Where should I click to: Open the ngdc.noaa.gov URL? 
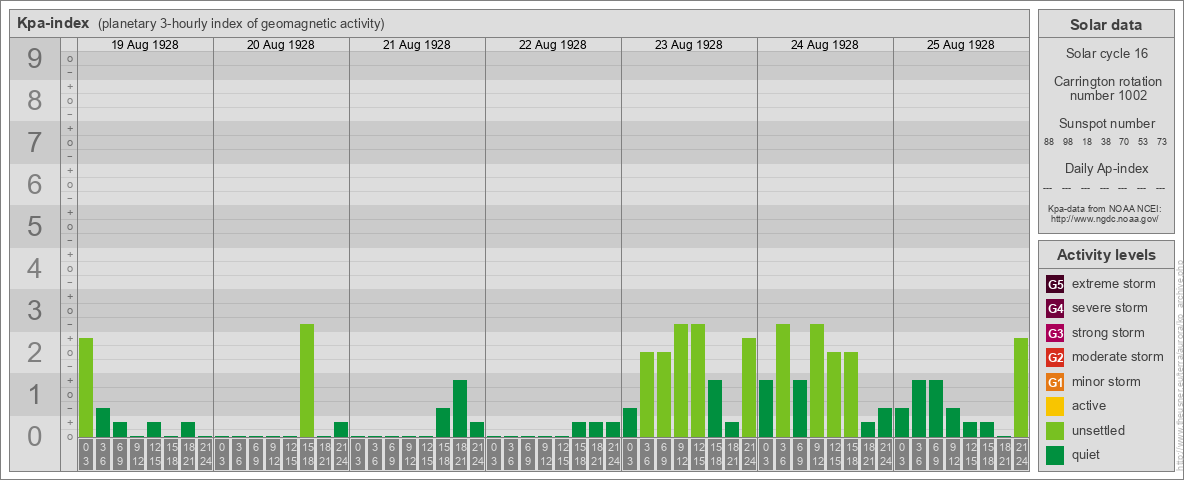[x=1105, y=218]
